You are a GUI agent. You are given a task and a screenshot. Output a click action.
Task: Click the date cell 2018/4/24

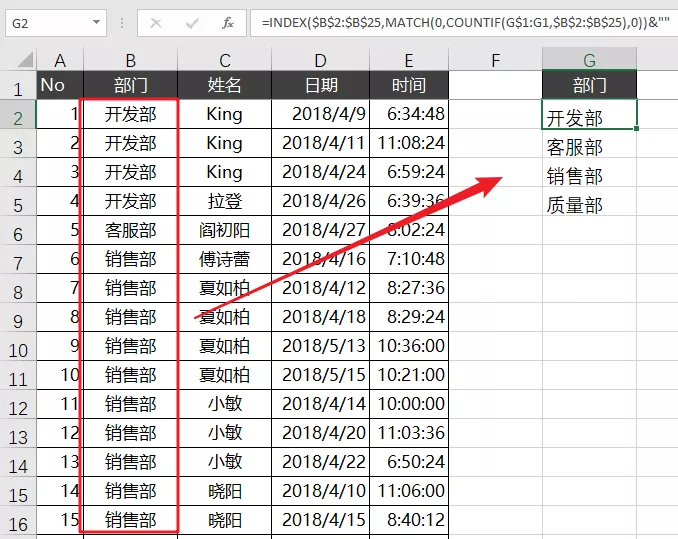point(320,172)
